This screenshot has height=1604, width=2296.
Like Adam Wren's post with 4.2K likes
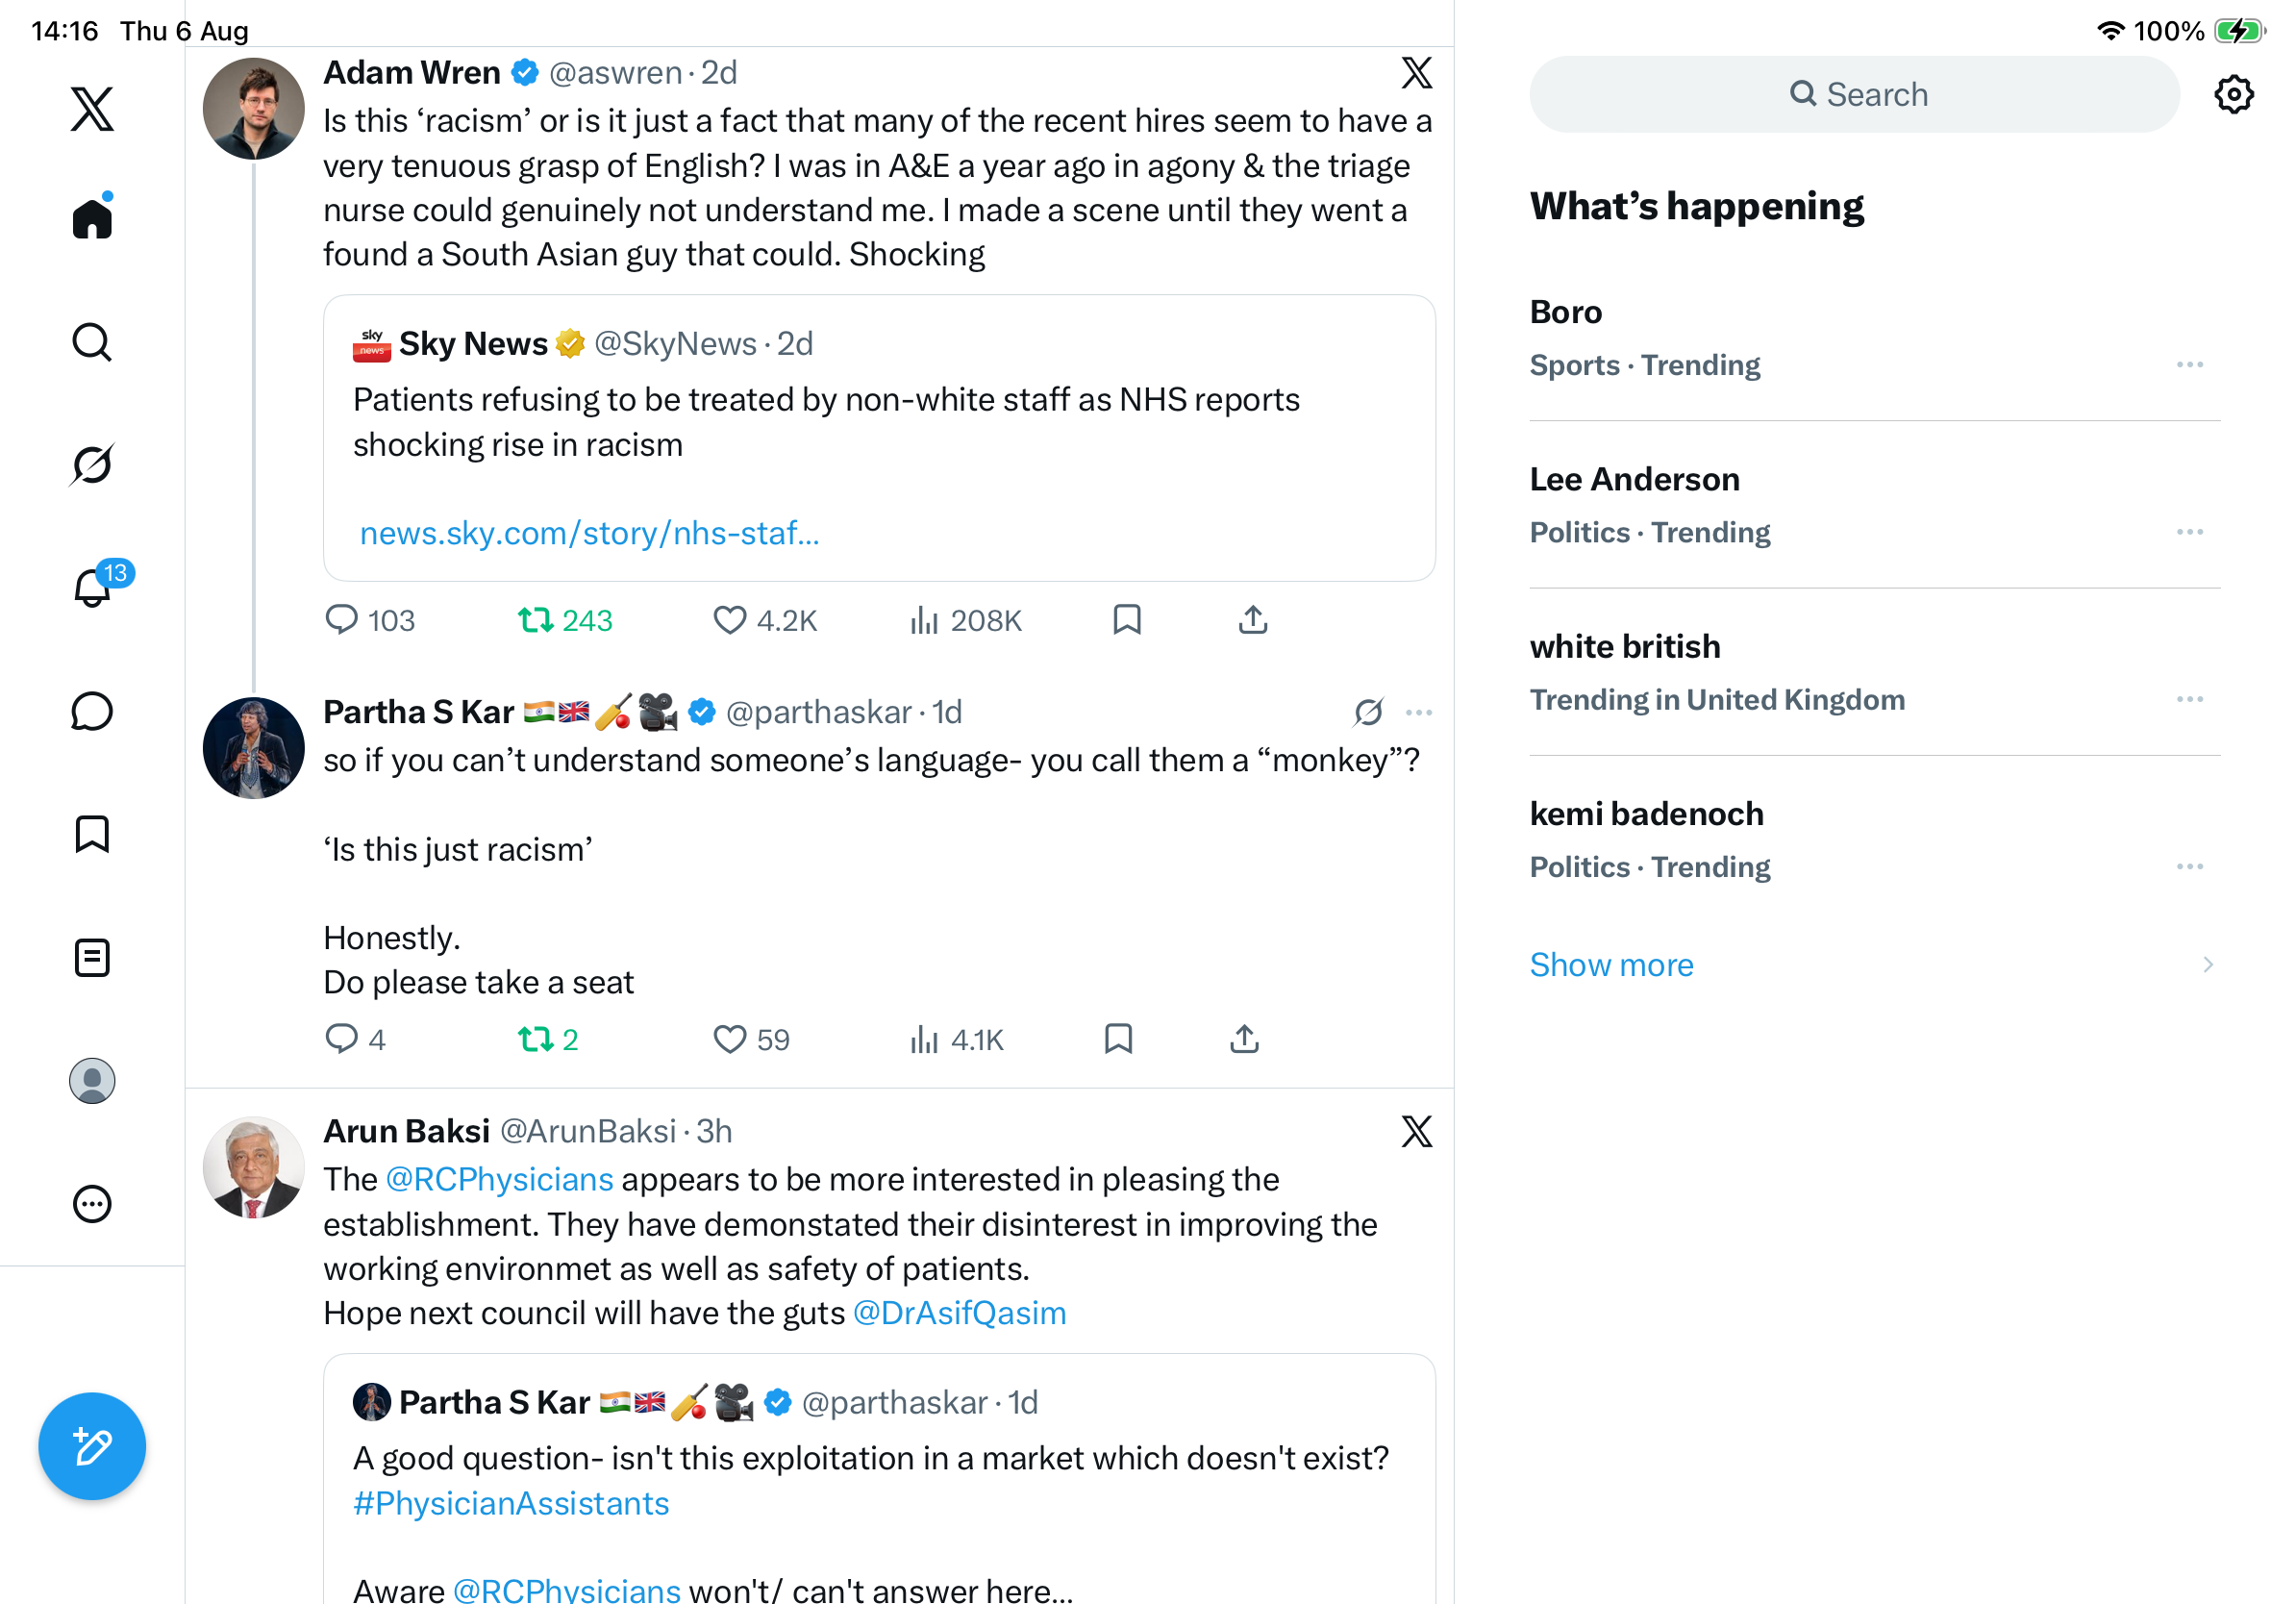pos(765,621)
